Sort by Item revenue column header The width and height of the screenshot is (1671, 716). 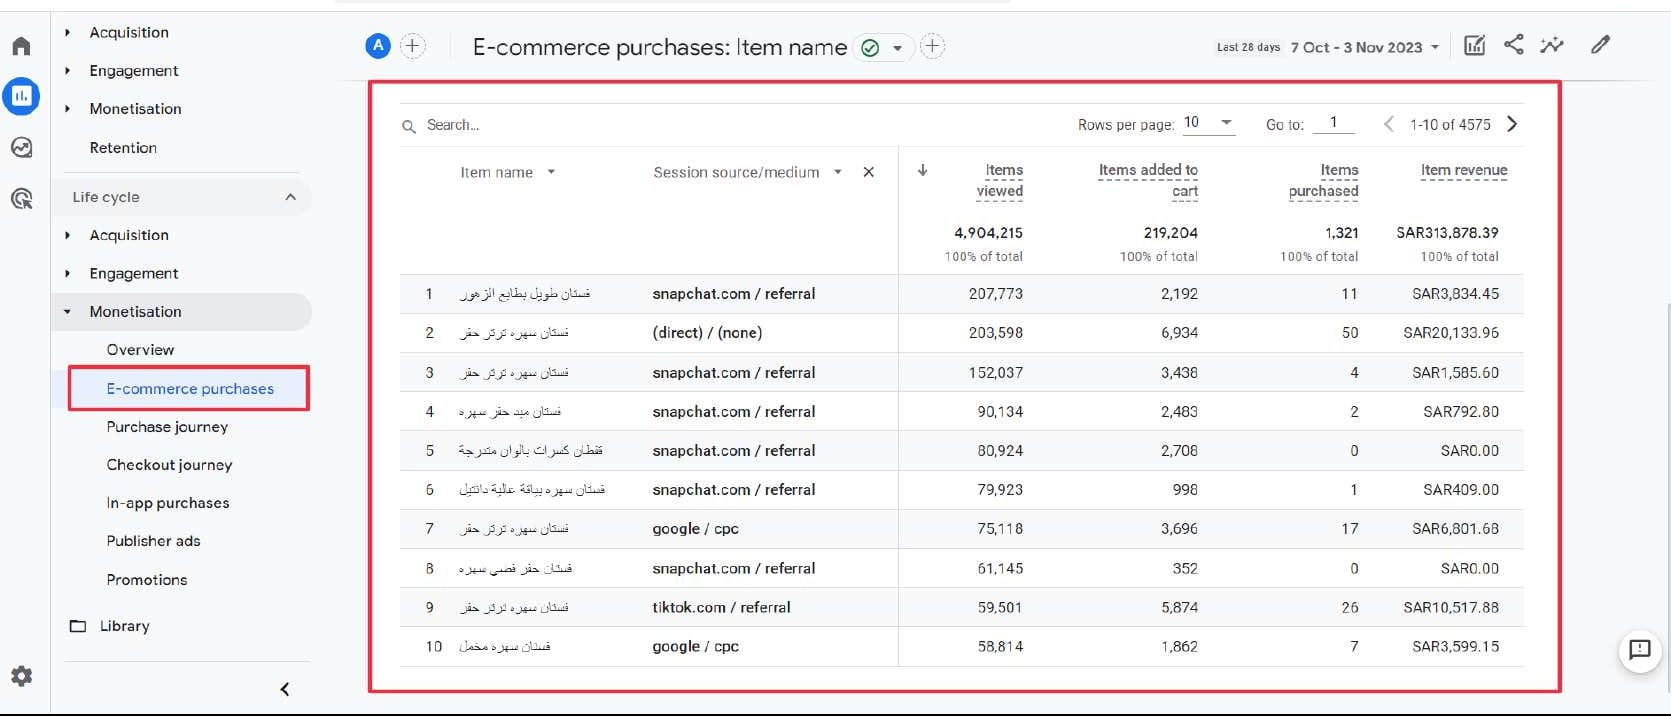click(x=1464, y=170)
